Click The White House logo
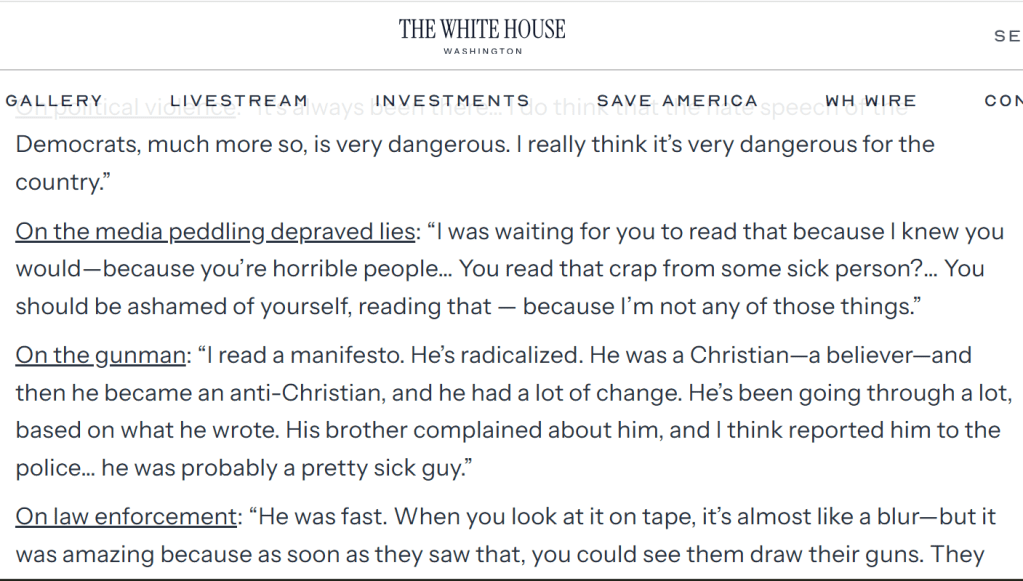Viewport: 1023px width, 581px height. click(x=482, y=29)
